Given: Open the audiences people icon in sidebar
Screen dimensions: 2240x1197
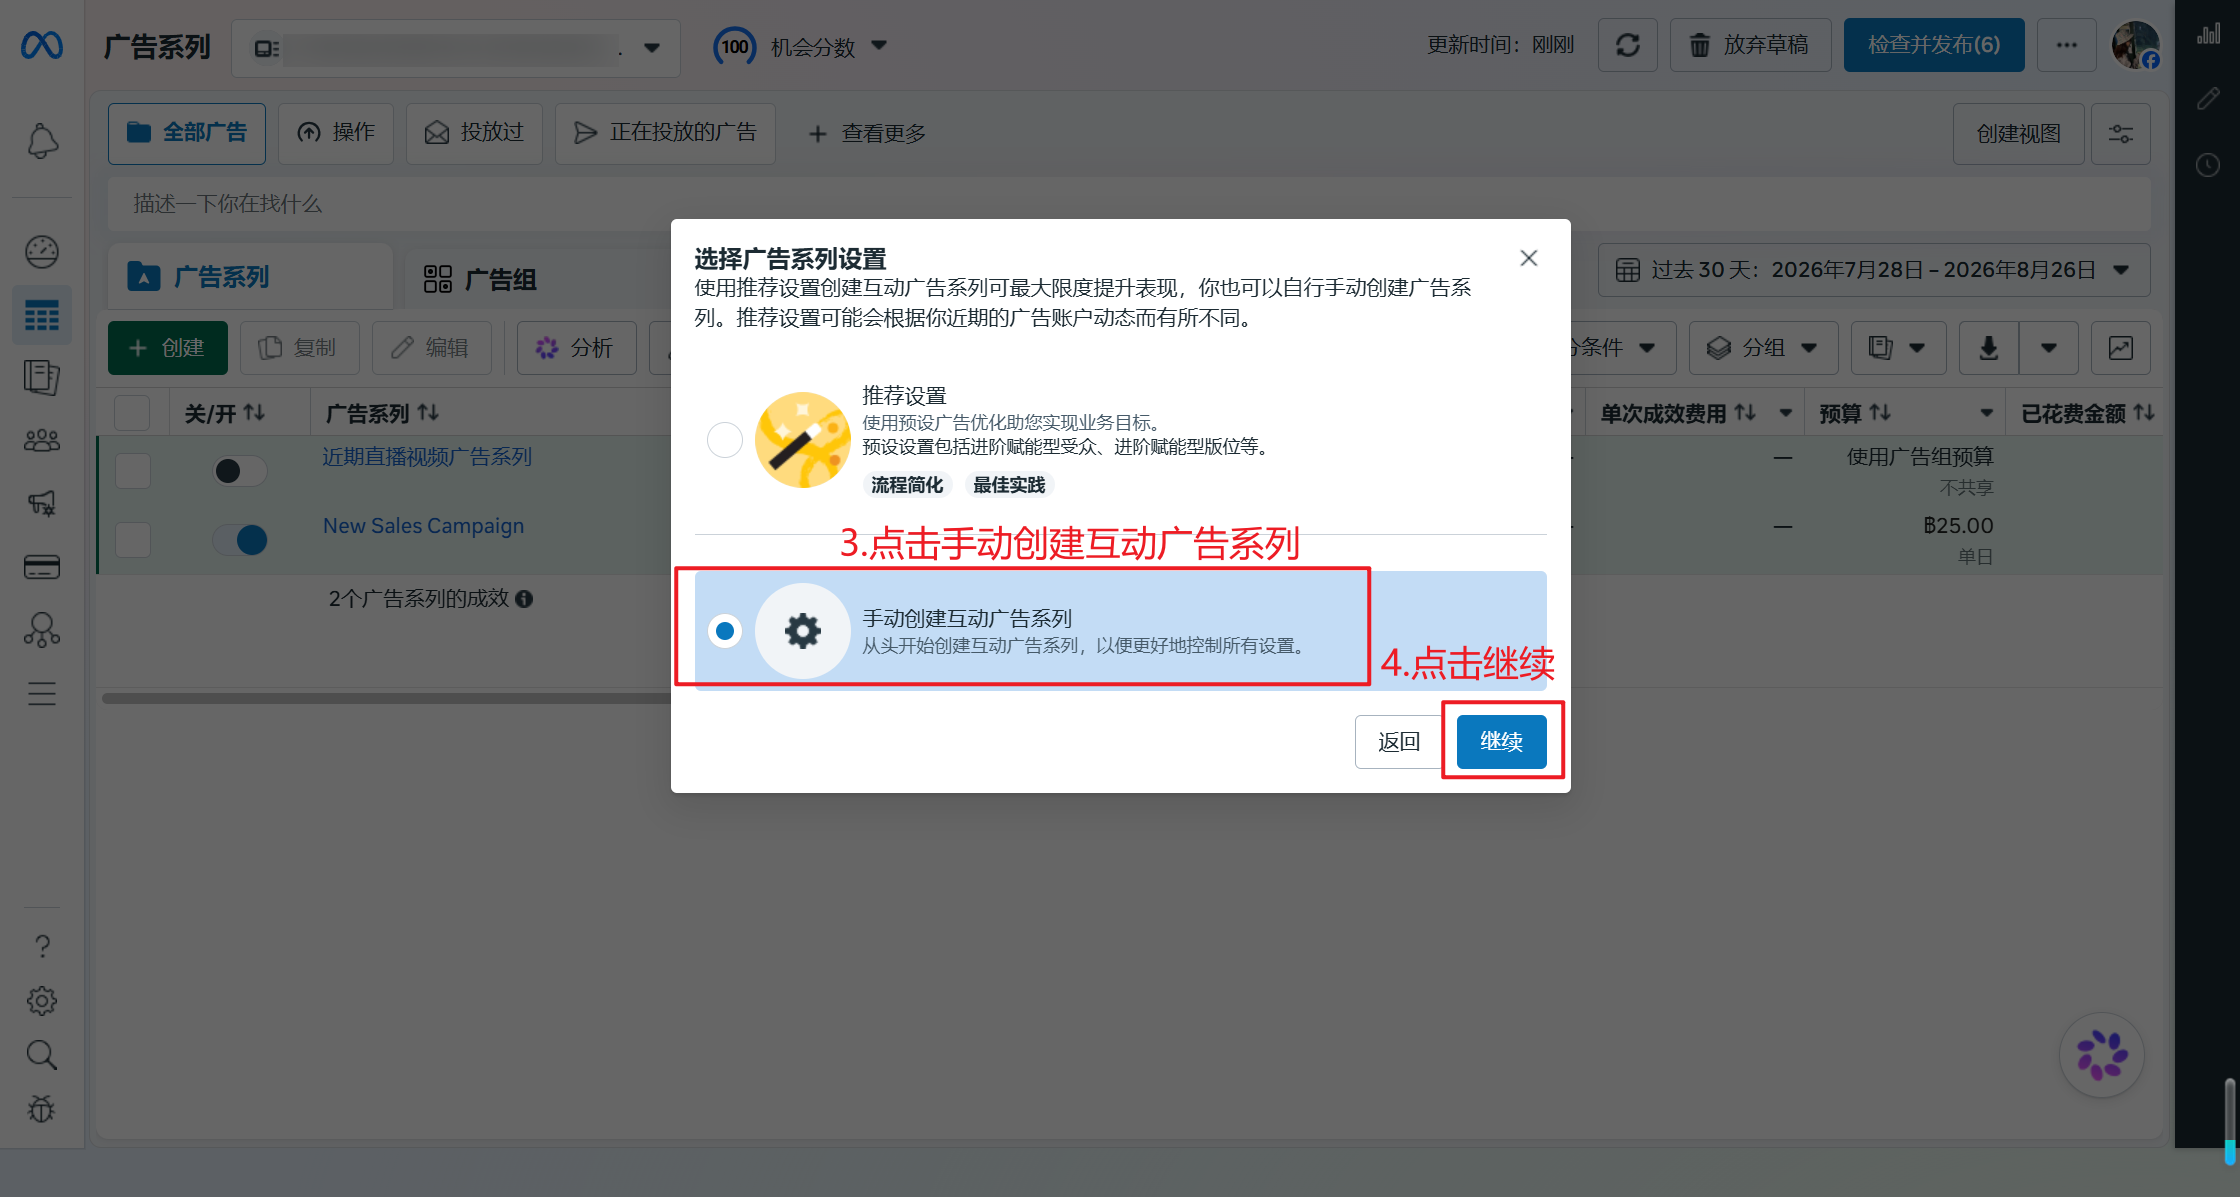Looking at the screenshot, I should pos(42,440).
